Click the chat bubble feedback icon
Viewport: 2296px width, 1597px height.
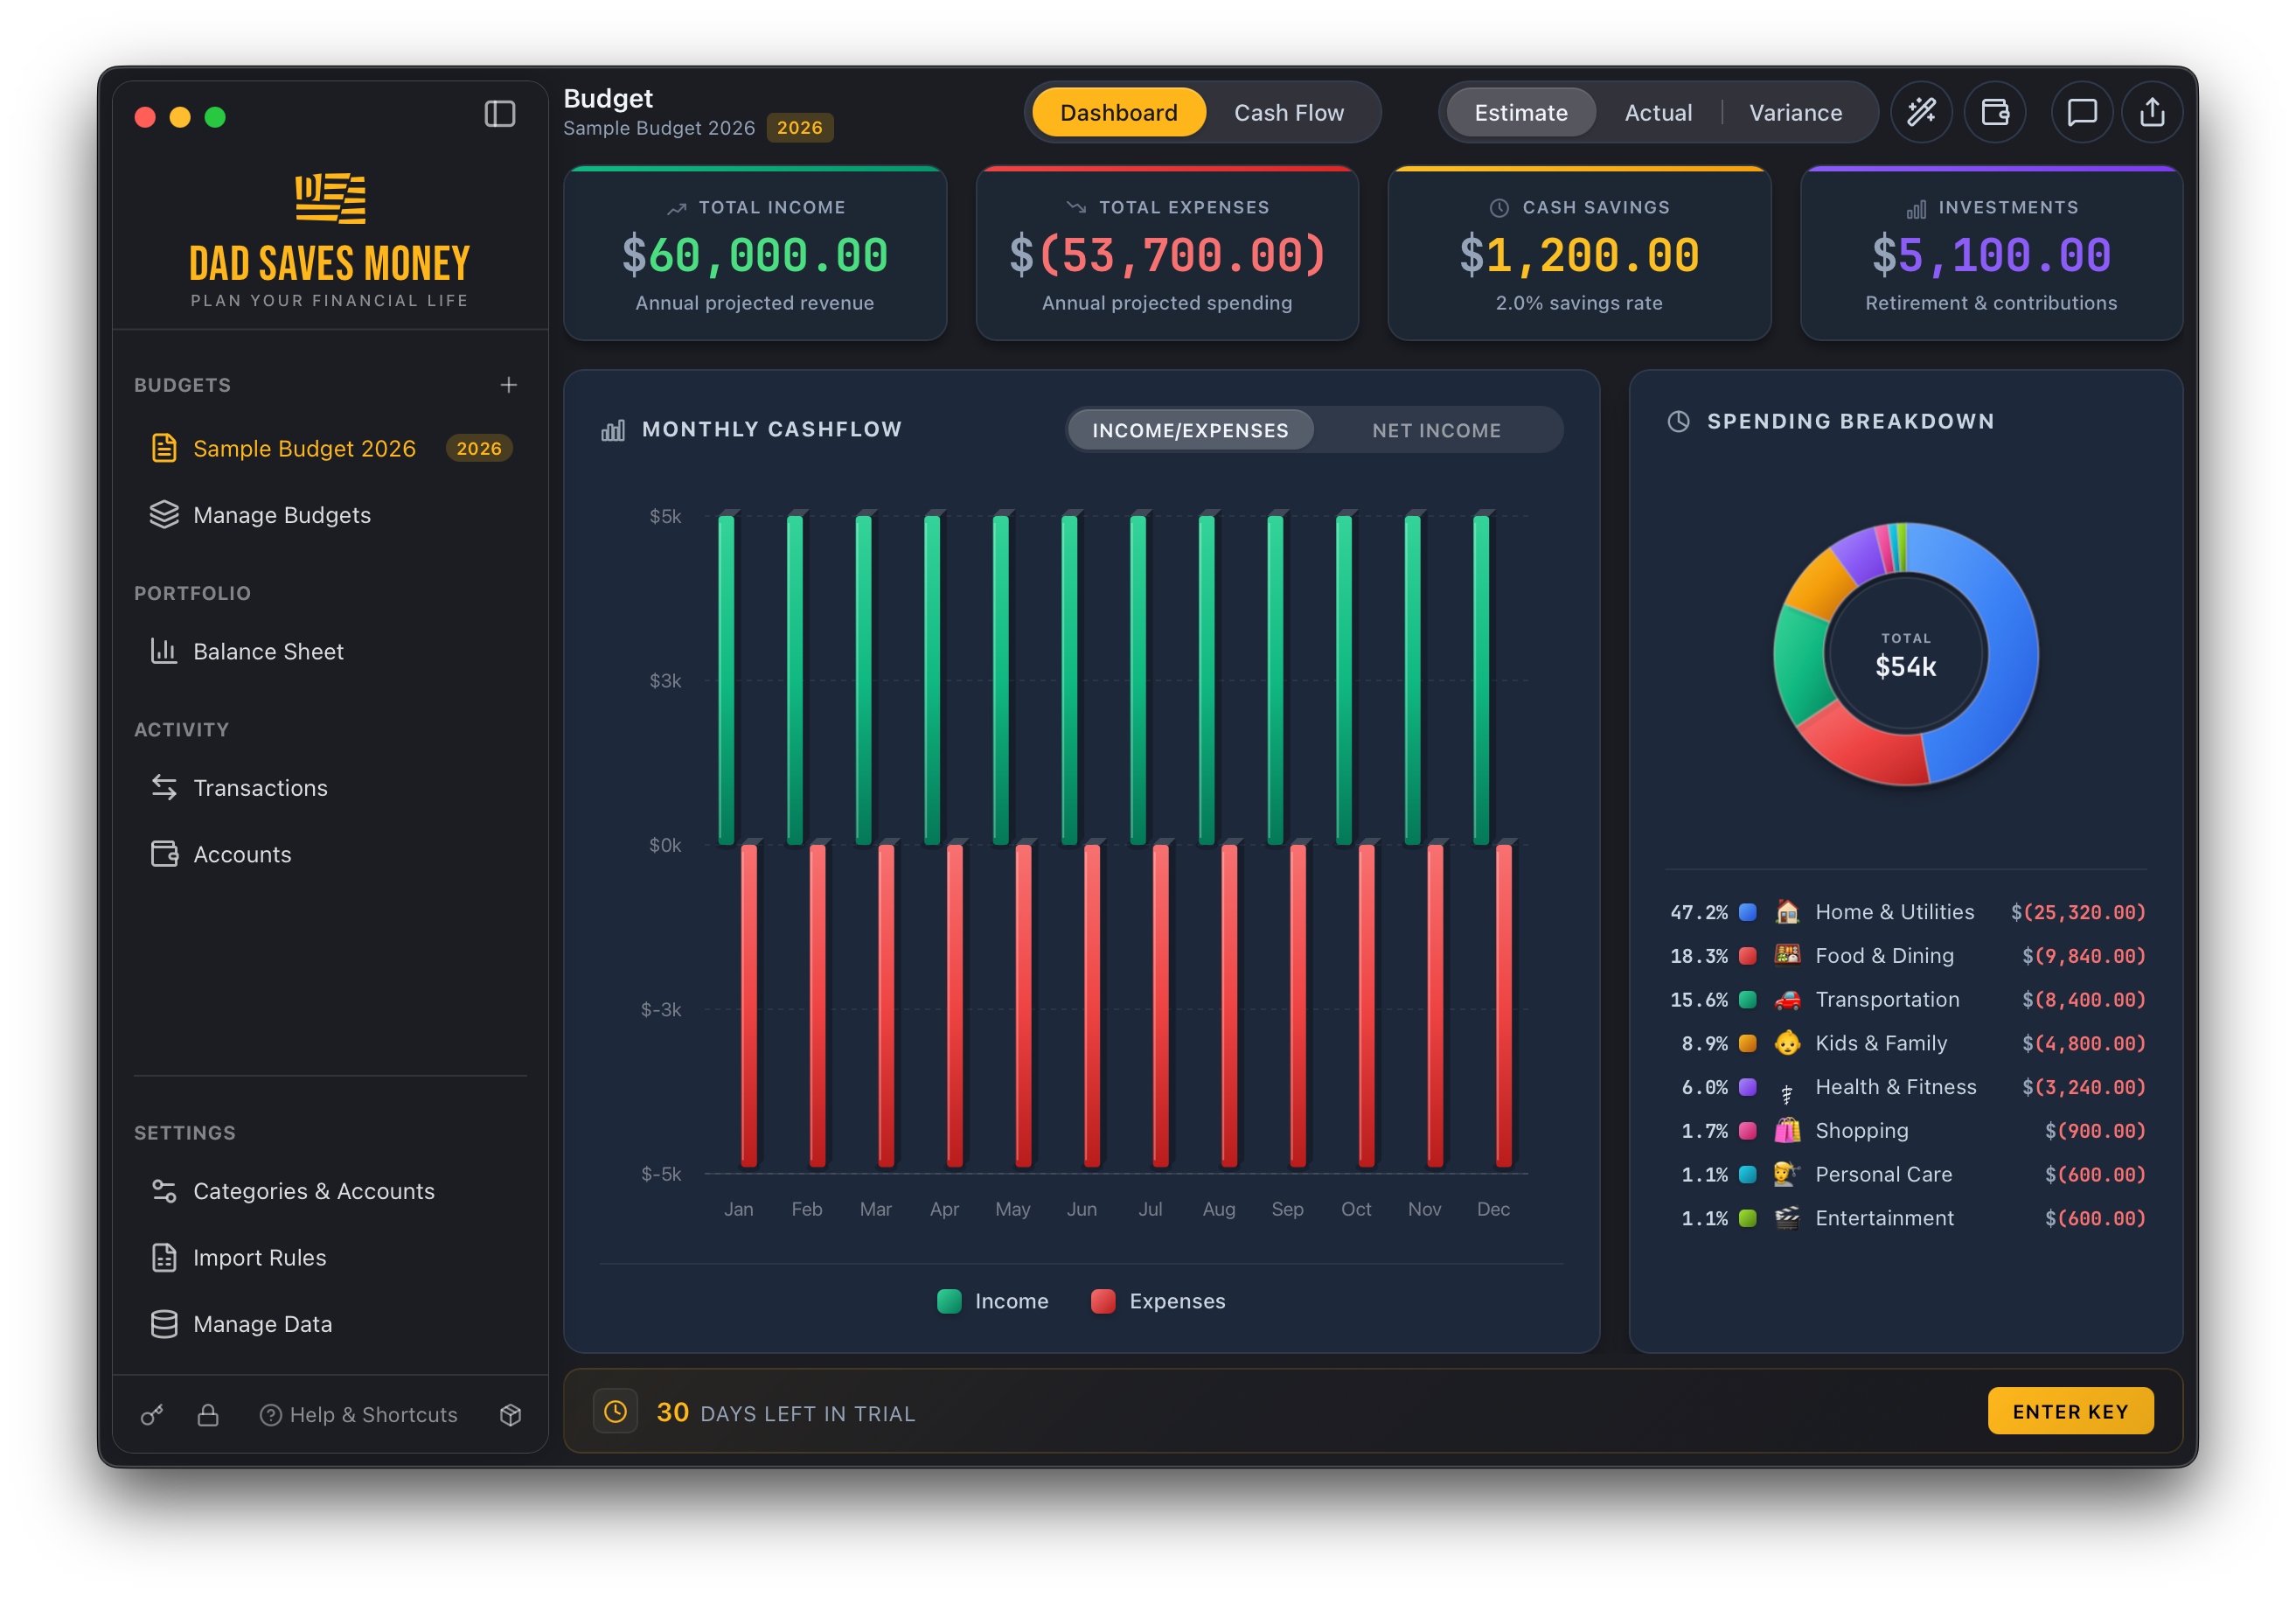[x=2081, y=112]
